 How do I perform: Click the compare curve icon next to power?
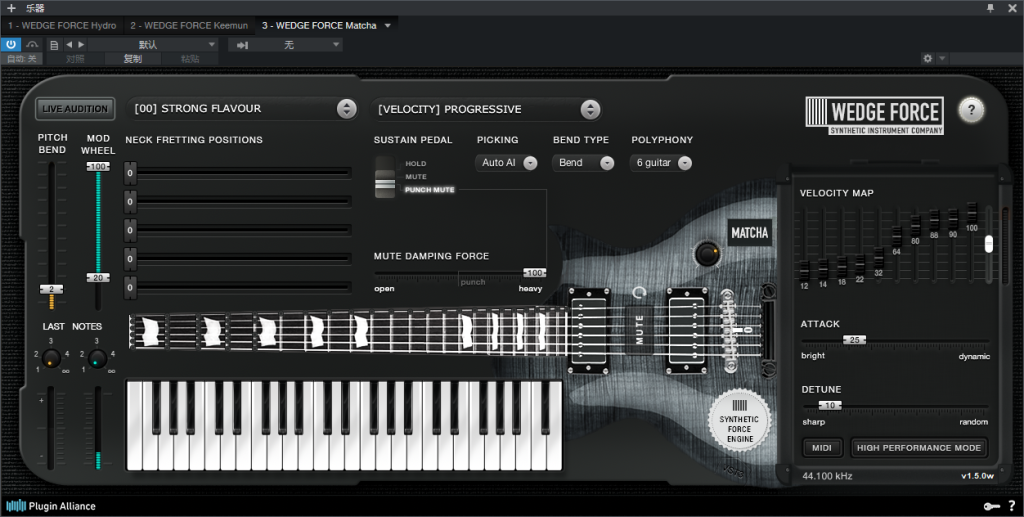pyautogui.click(x=32, y=44)
